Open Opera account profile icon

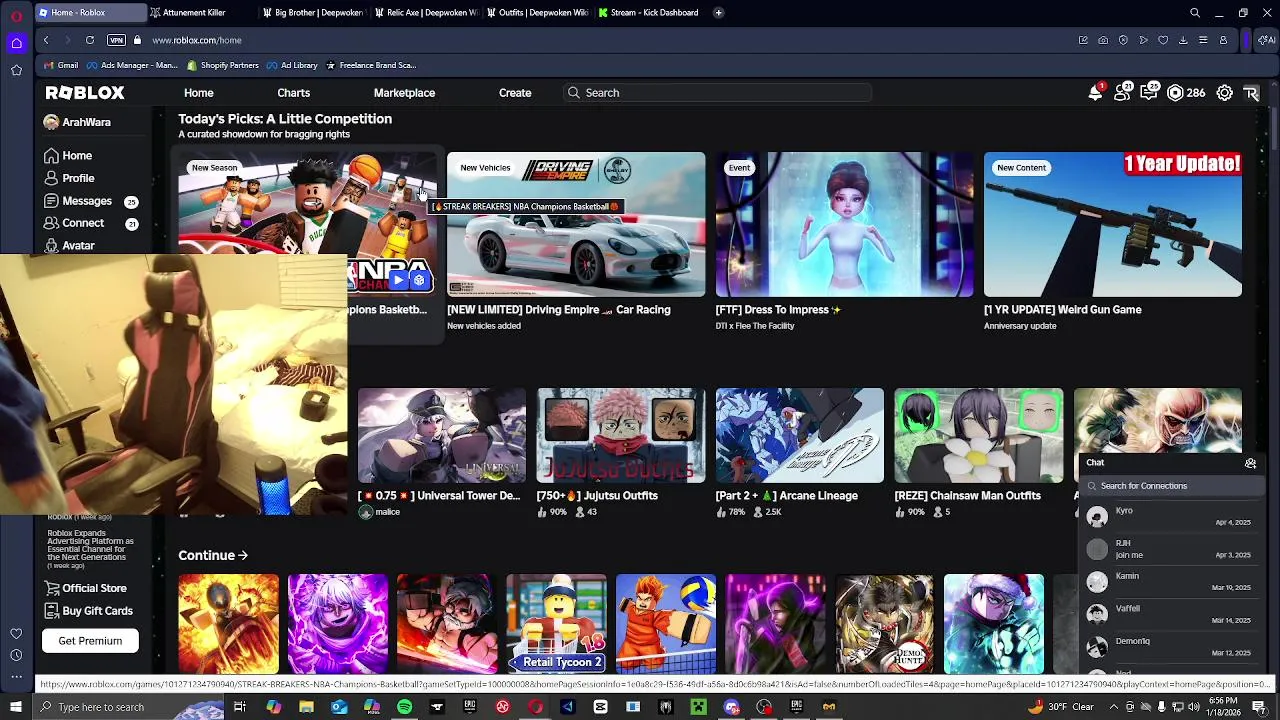click(1223, 40)
